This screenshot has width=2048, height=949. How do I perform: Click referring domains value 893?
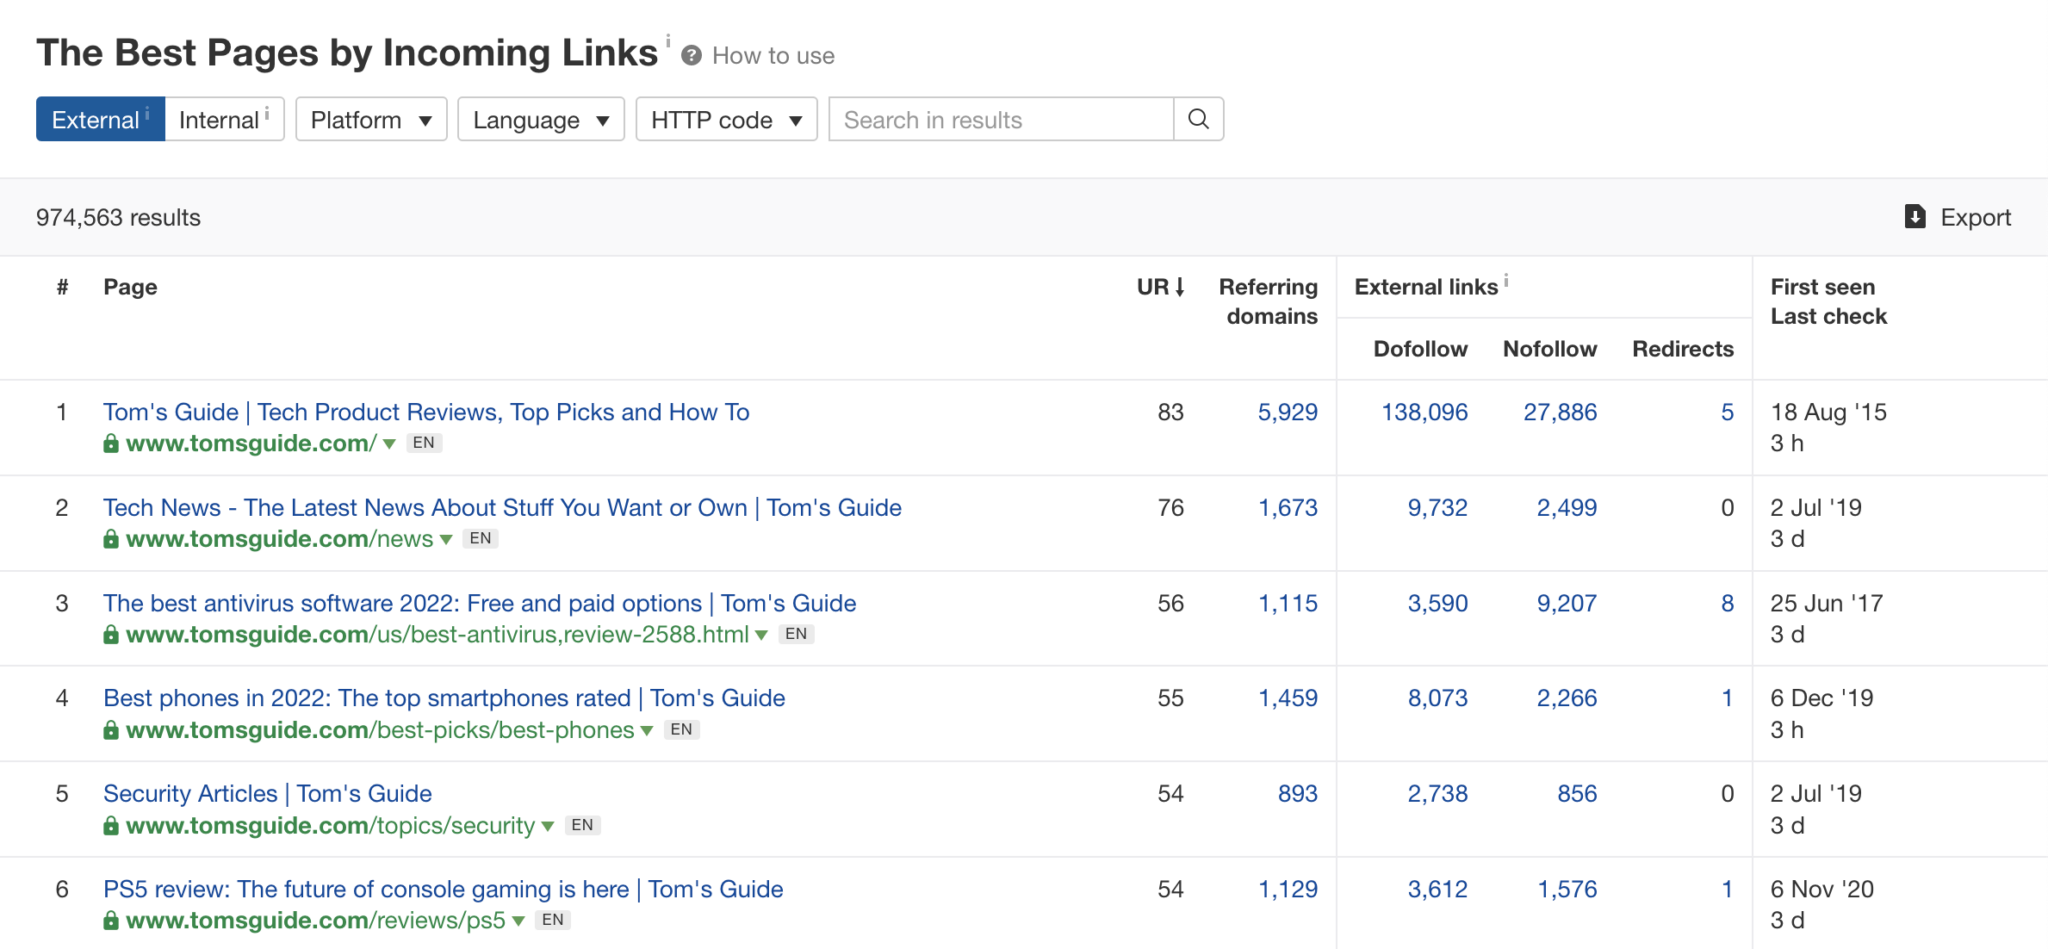coord(1298,794)
